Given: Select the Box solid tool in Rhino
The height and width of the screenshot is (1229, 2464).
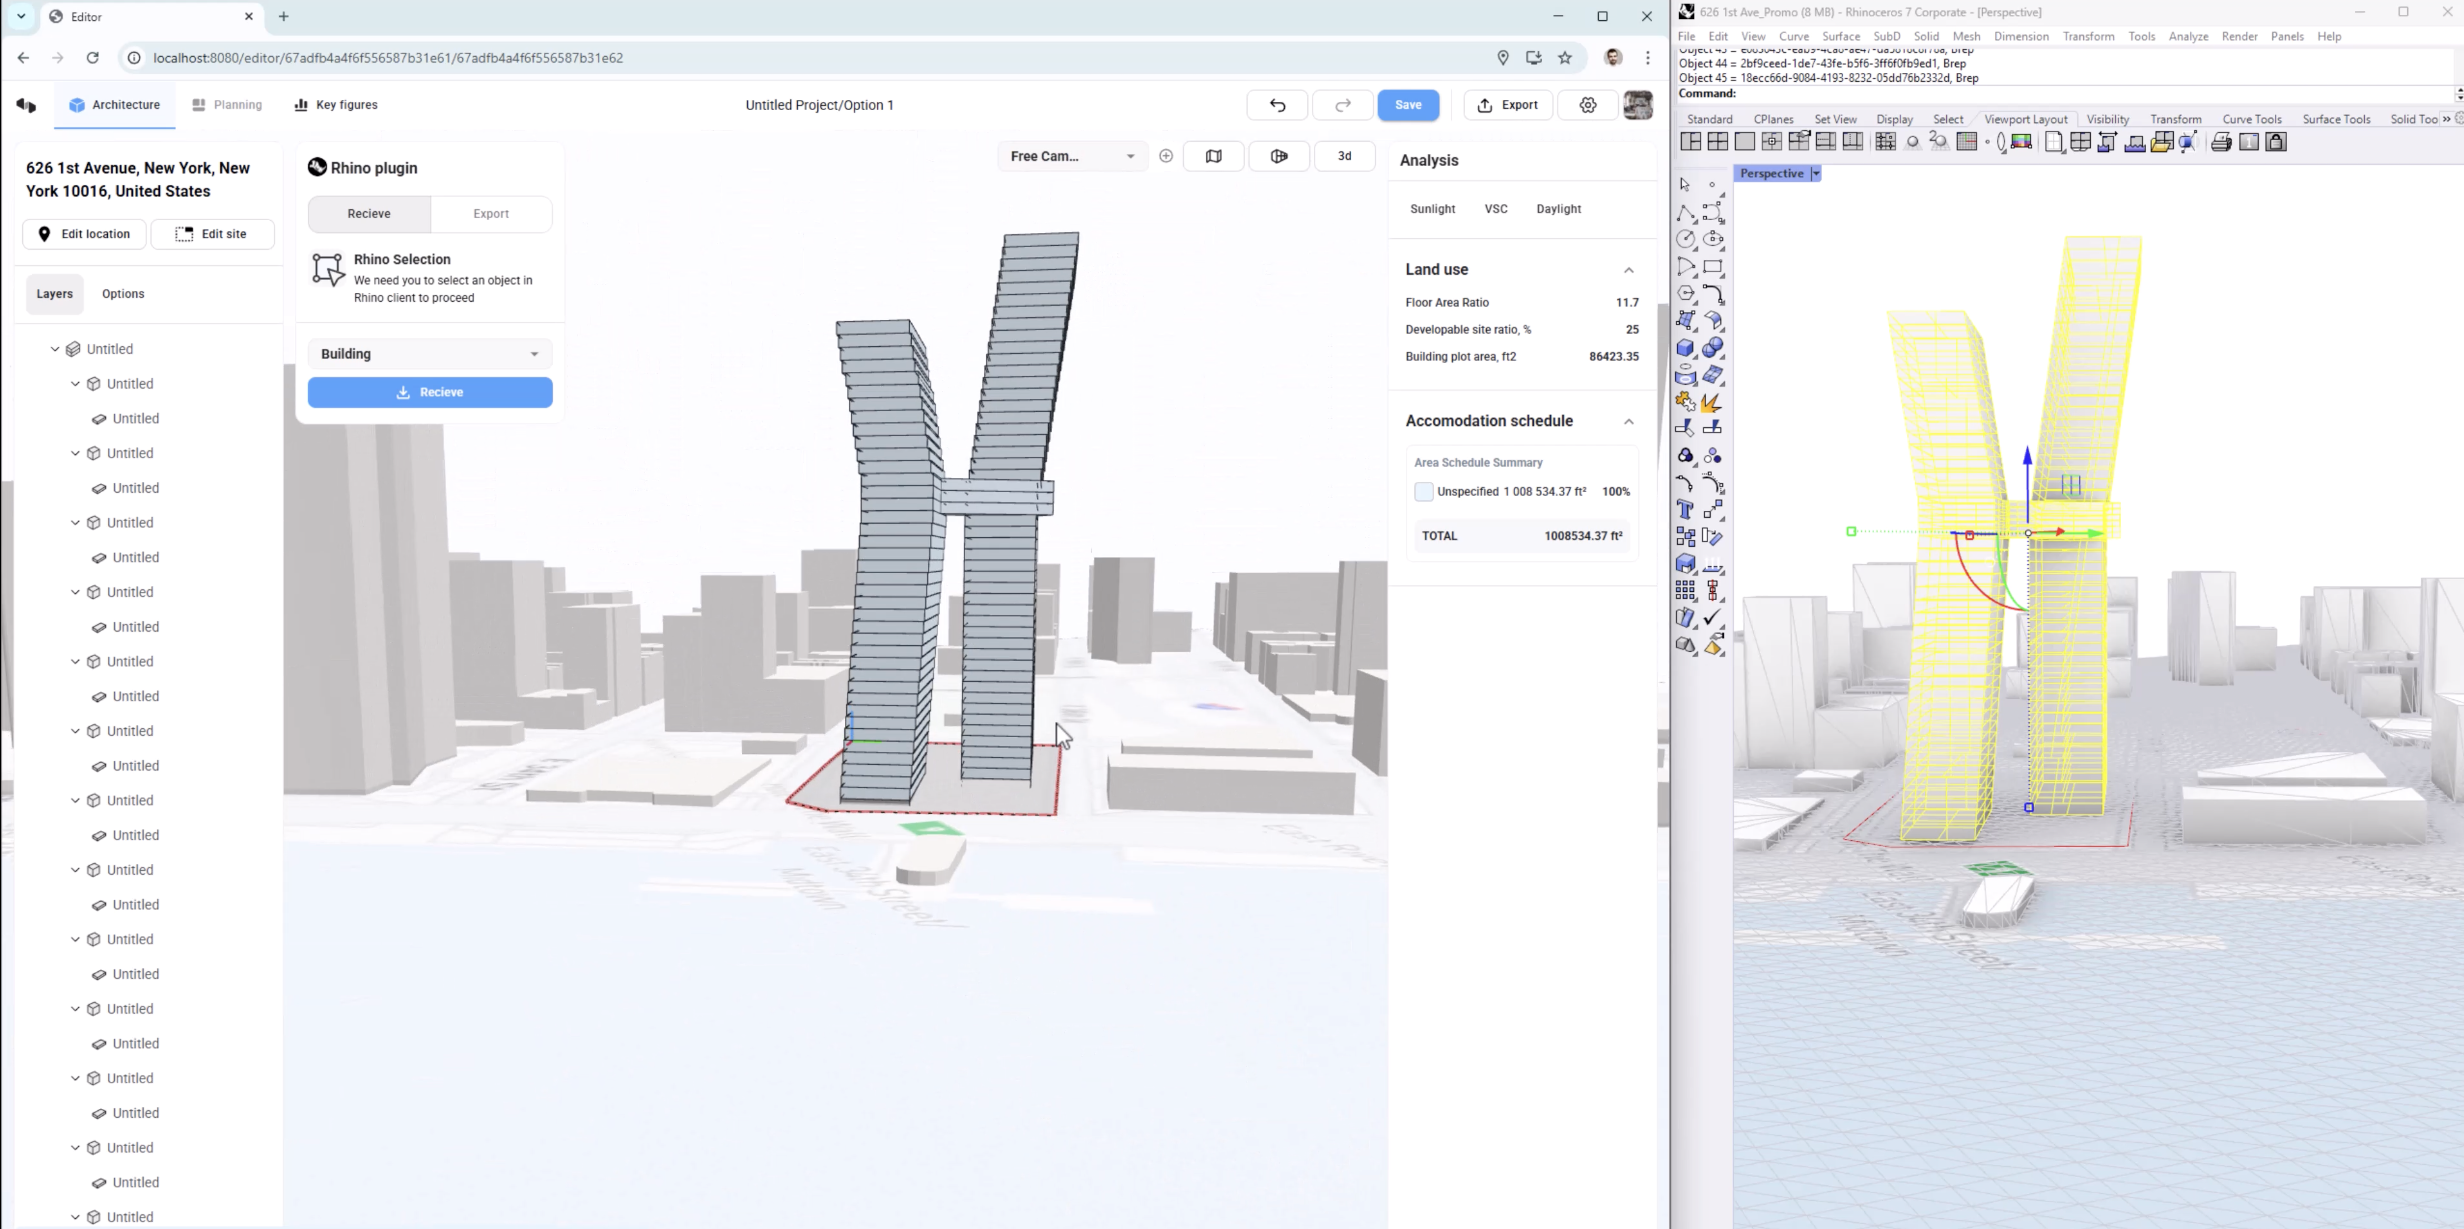Looking at the screenshot, I should (1686, 348).
